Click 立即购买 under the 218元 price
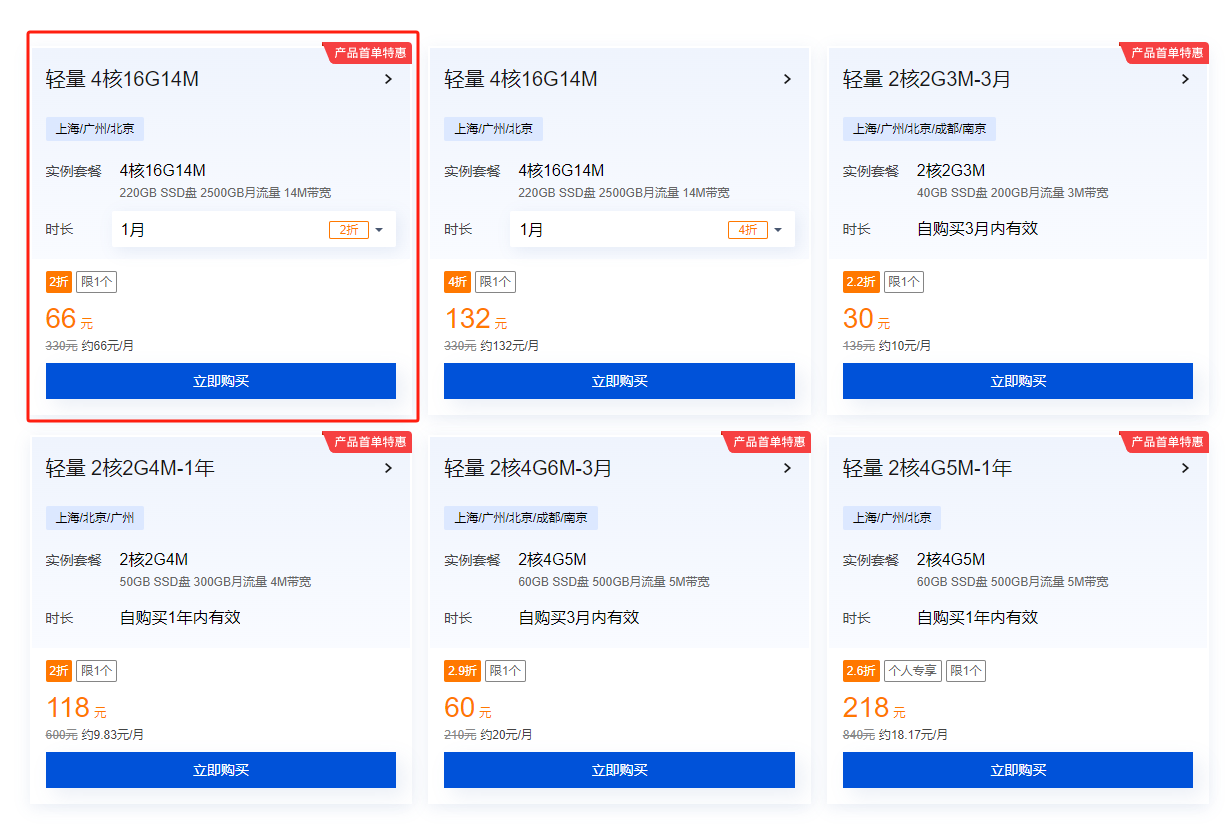Screen dimensions: 1231x832 [1017, 770]
